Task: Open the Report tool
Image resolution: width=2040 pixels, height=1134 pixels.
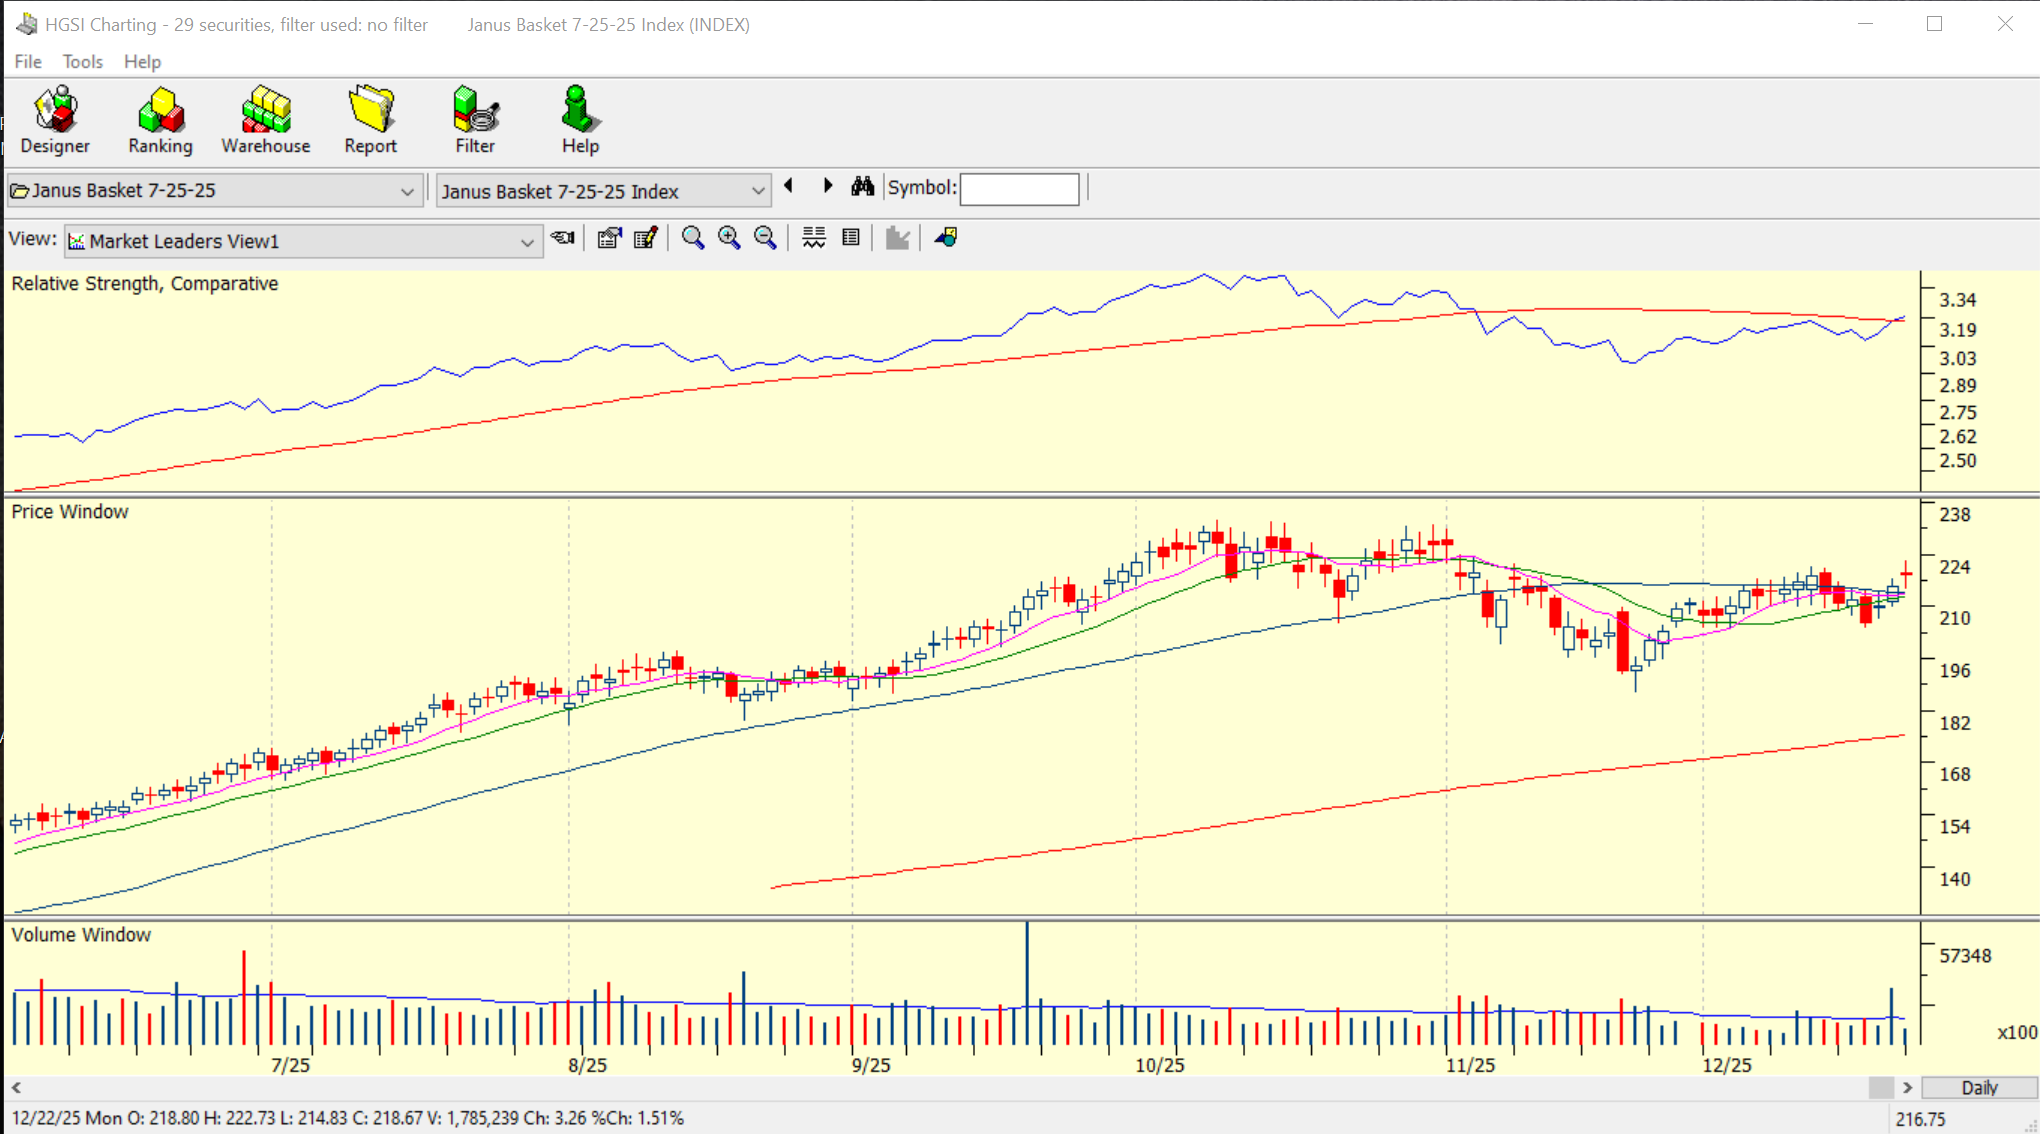Action: pyautogui.click(x=370, y=120)
